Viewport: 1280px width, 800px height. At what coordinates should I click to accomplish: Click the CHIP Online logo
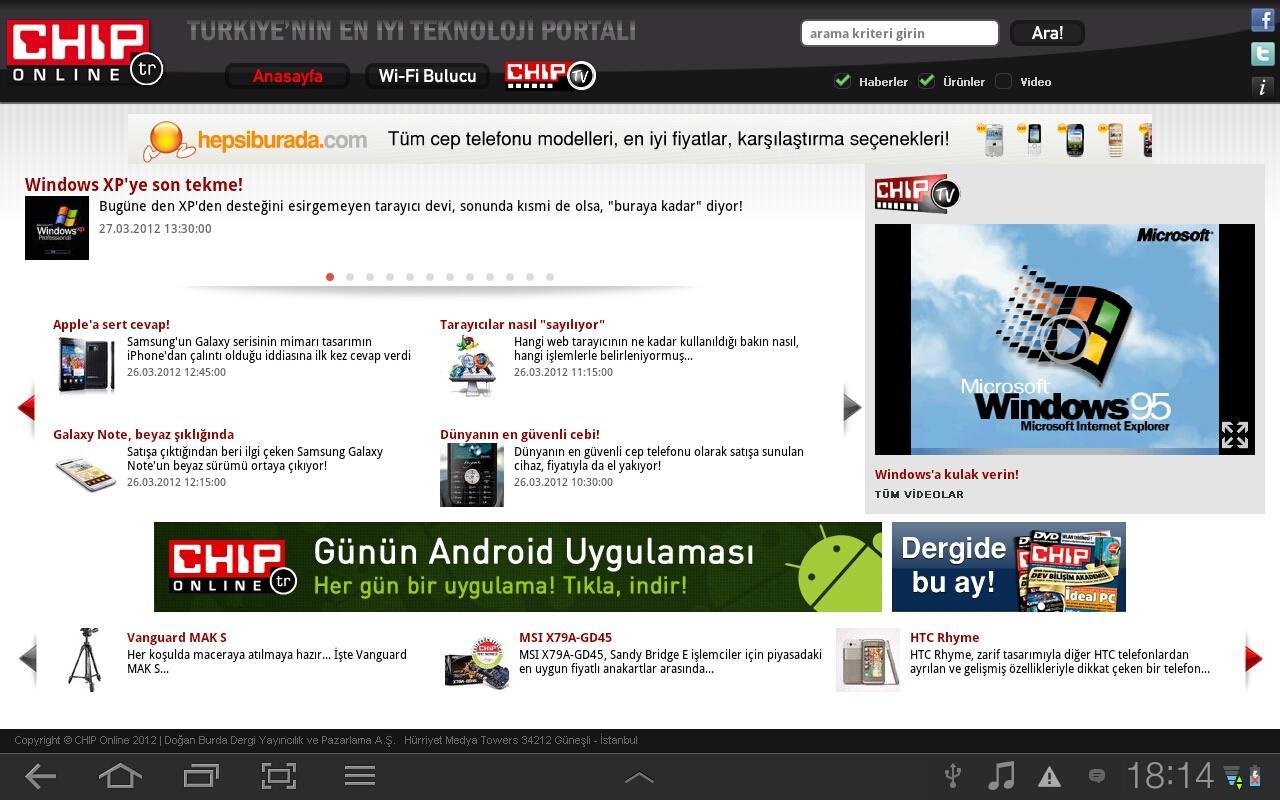(85, 52)
